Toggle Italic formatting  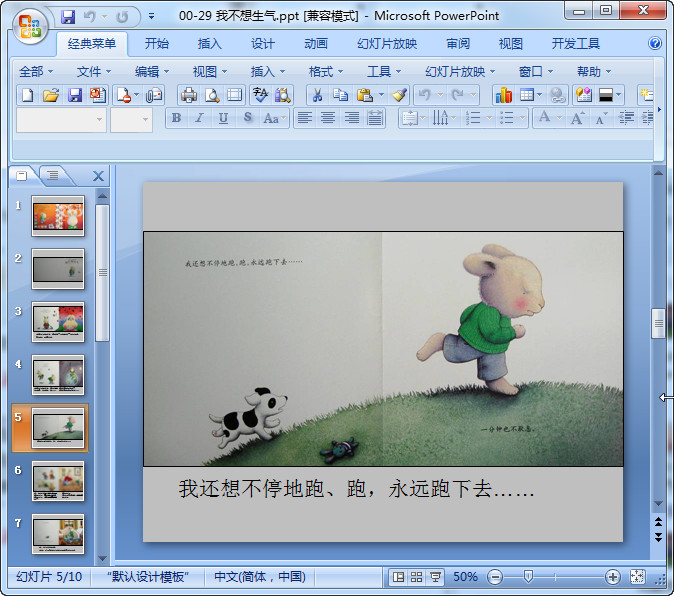click(x=199, y=118)
